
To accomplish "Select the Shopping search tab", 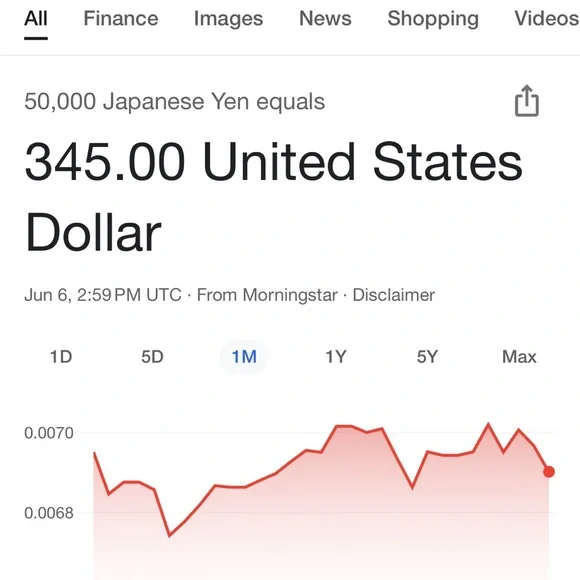I will pos(433,18).
